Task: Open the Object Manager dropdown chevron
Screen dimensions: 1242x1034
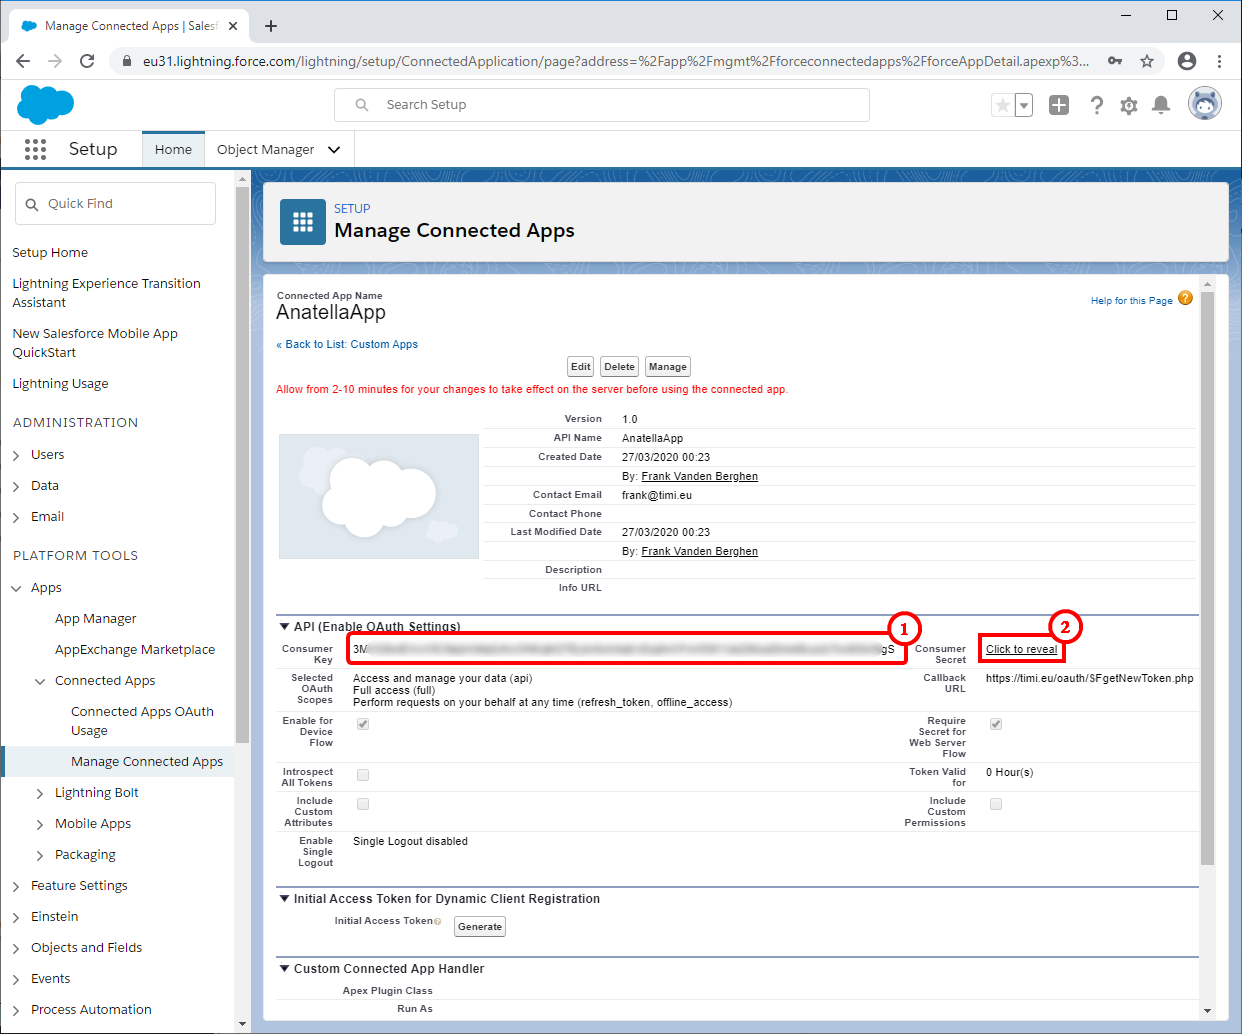Action: coord(334,150)
